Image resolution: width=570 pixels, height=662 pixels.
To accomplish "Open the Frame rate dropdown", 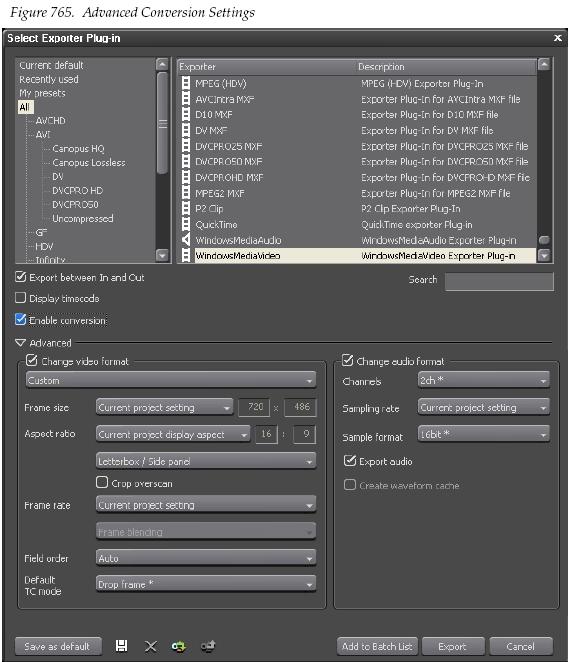I will tap(206, 505).
